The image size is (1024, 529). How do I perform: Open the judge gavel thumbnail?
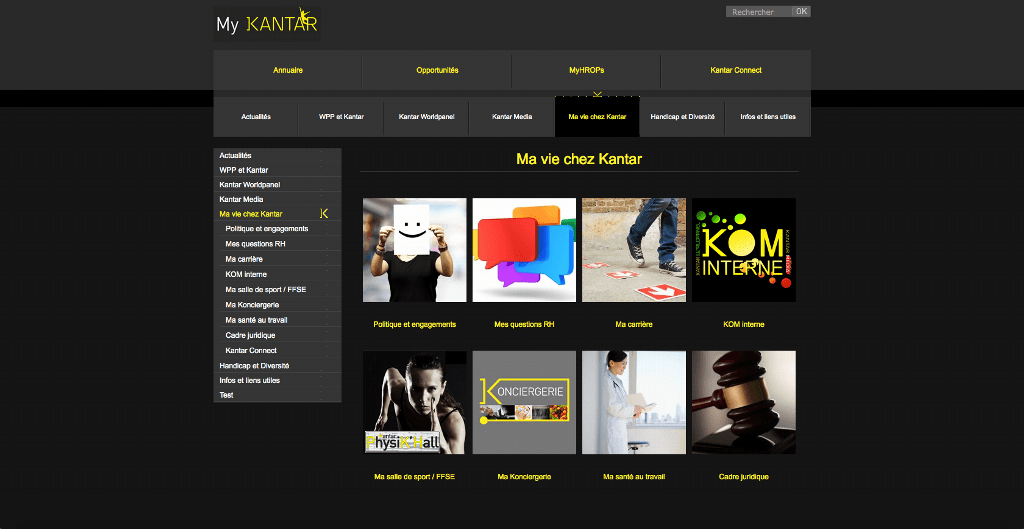[x=744, y=402]
